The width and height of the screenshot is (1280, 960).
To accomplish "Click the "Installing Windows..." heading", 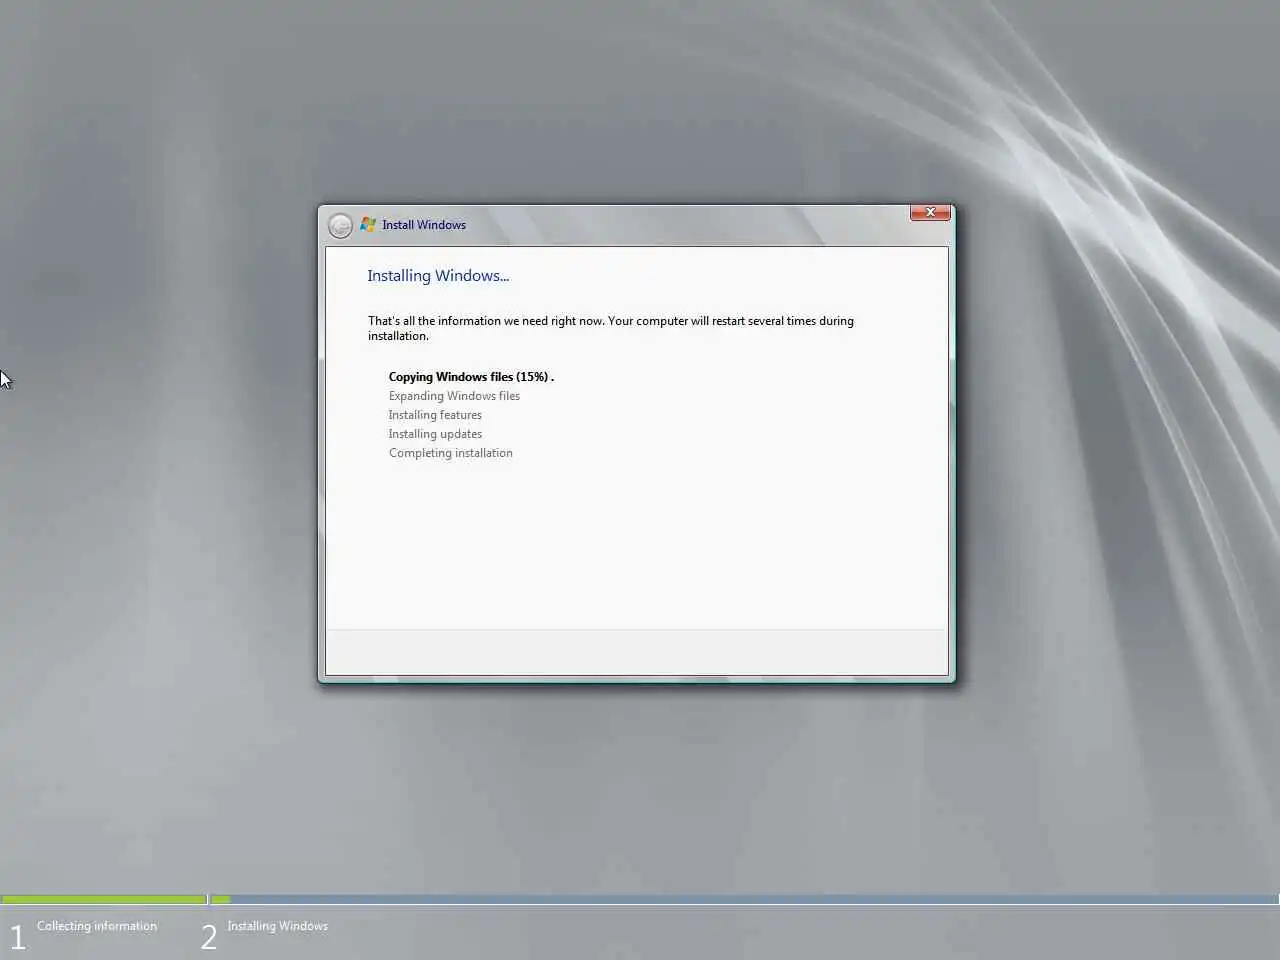I will (x=438, y=276).
